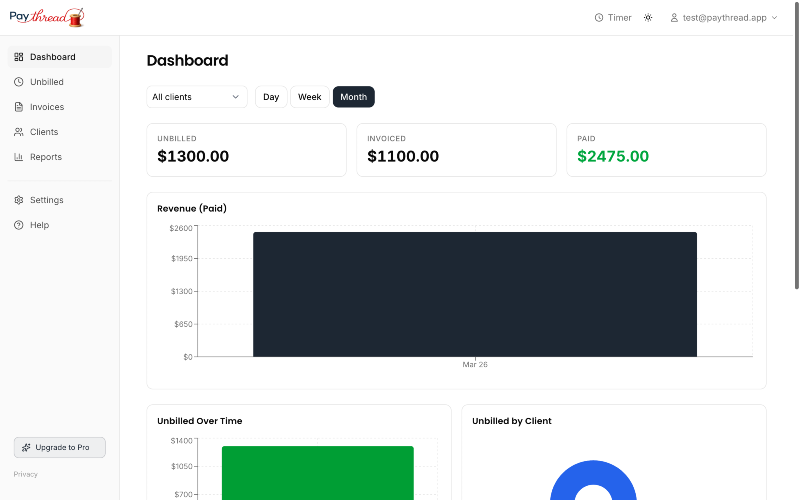Click the Dashboard grid icon in sidebar
Image resolution: width=800 pixels, height=500 pixels.
point(19,57)
